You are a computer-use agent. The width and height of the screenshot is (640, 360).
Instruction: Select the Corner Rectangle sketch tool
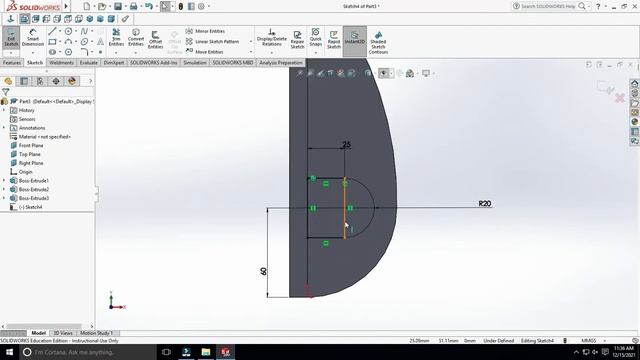point(52,42)
